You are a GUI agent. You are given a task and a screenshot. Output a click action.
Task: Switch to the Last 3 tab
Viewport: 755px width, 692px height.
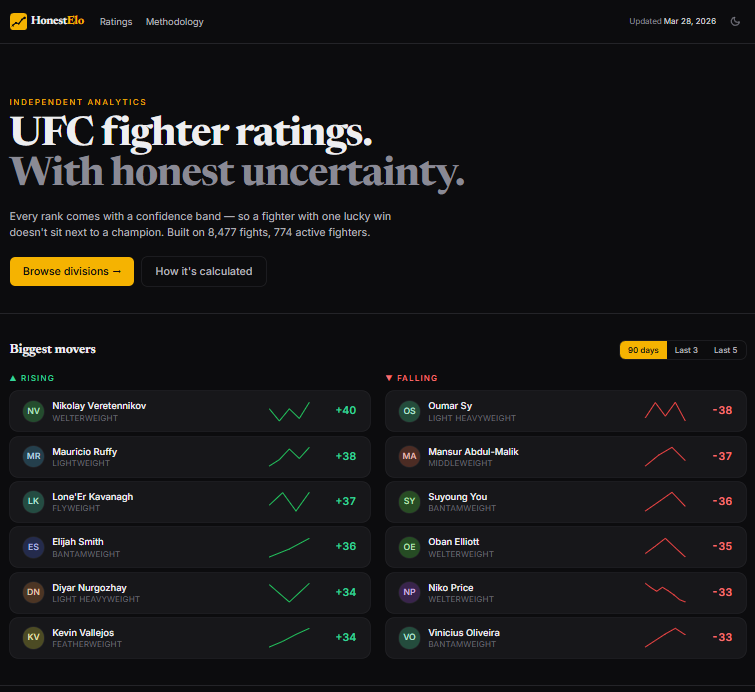[686, 350]
